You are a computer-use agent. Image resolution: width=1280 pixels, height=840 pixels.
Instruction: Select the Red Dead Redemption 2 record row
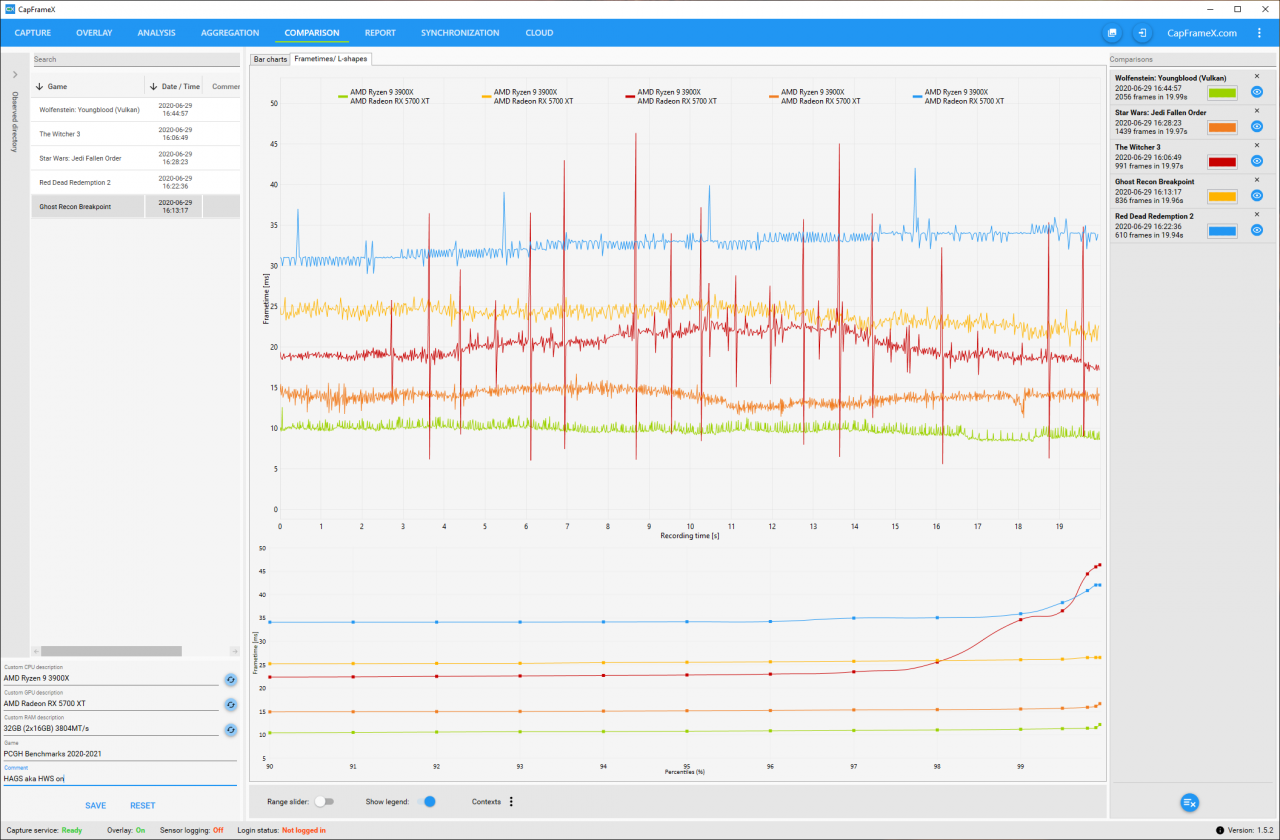136,182
